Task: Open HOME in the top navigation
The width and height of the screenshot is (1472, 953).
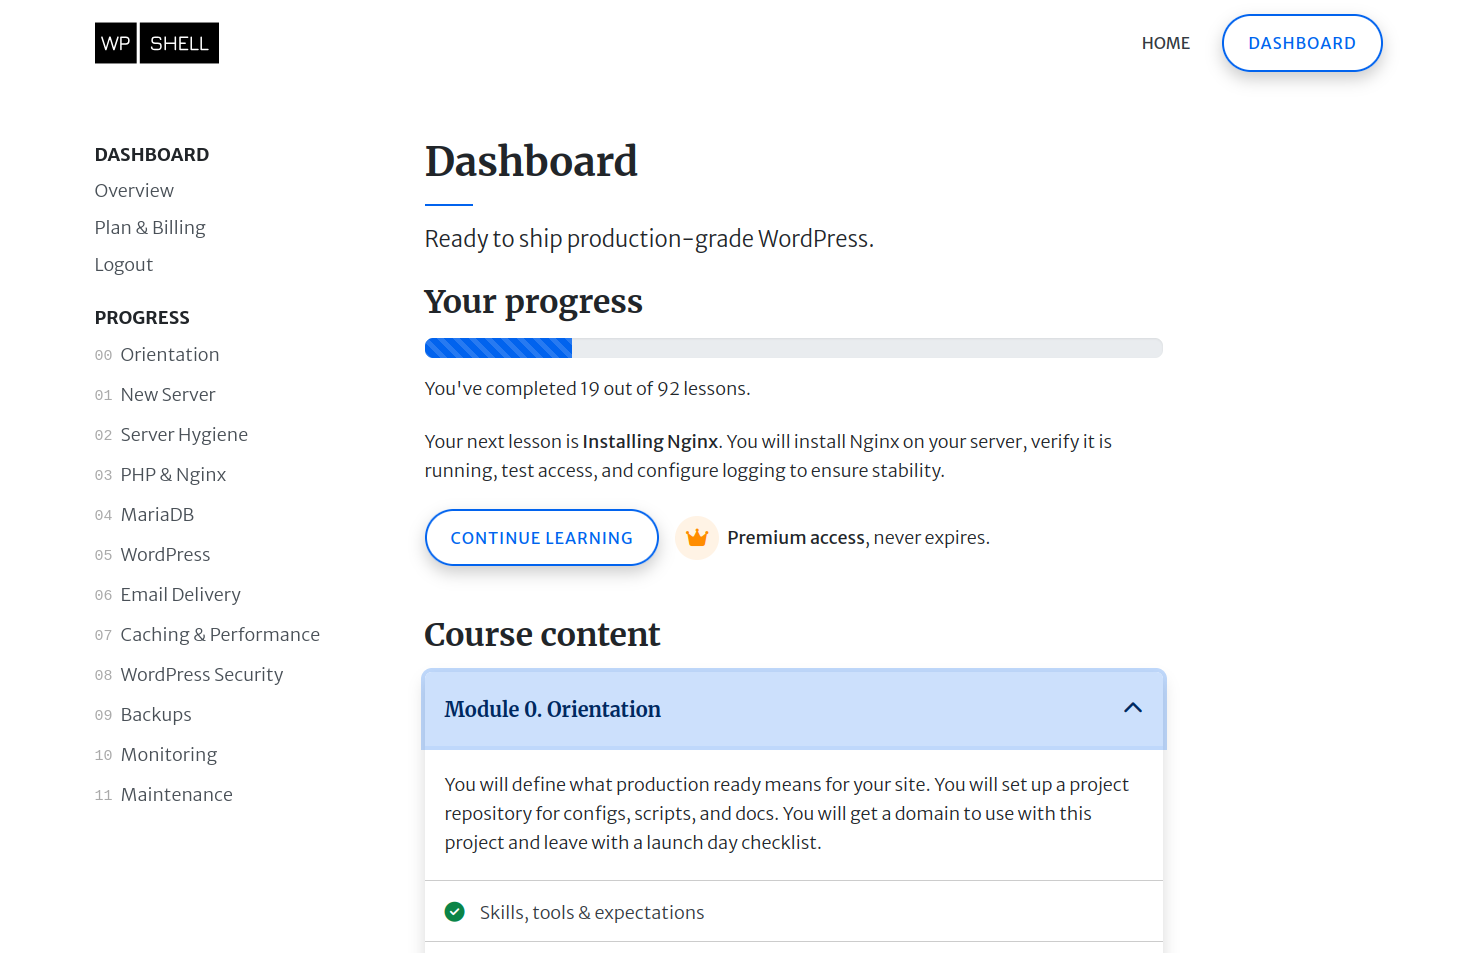Action: (x=1165, y=43)
